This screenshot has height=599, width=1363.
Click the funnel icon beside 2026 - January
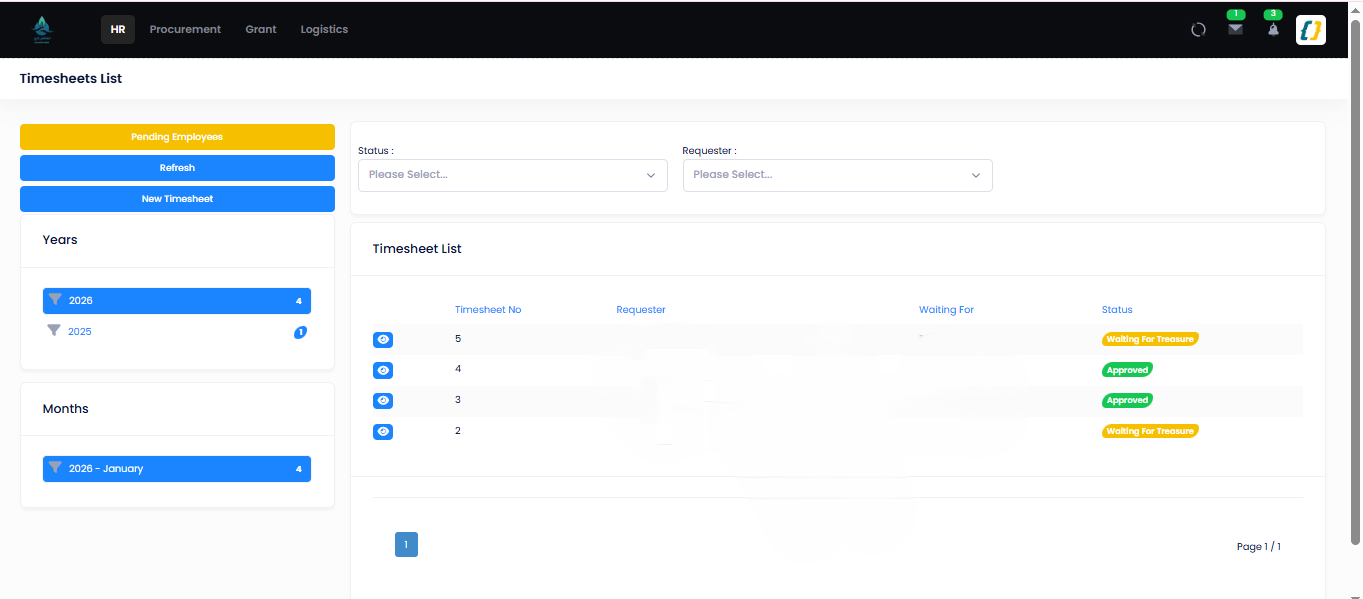[55, 468]
